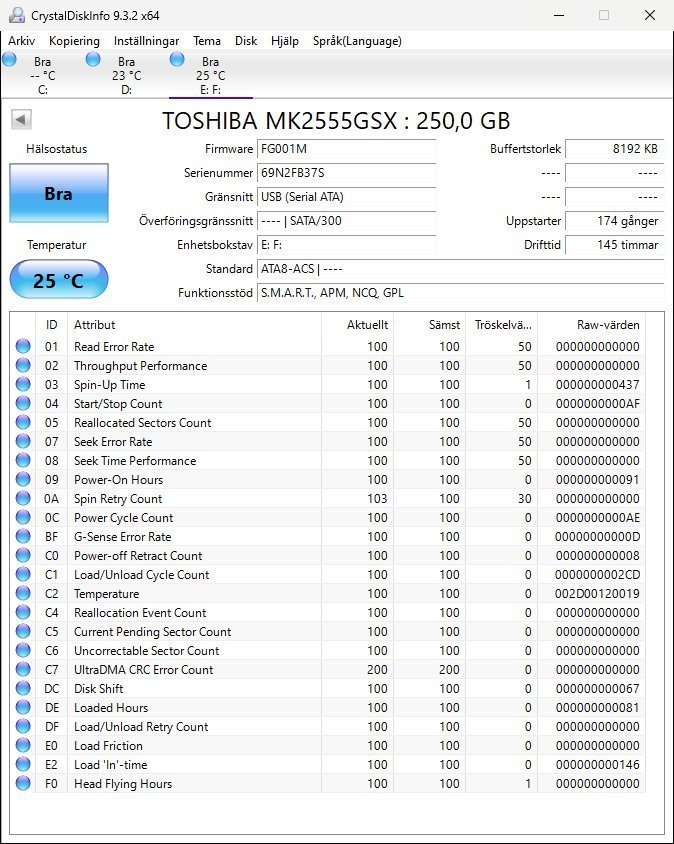Open the Inställningar menu
The width and height of the screenshot is (674, 844).
(146, 41)
